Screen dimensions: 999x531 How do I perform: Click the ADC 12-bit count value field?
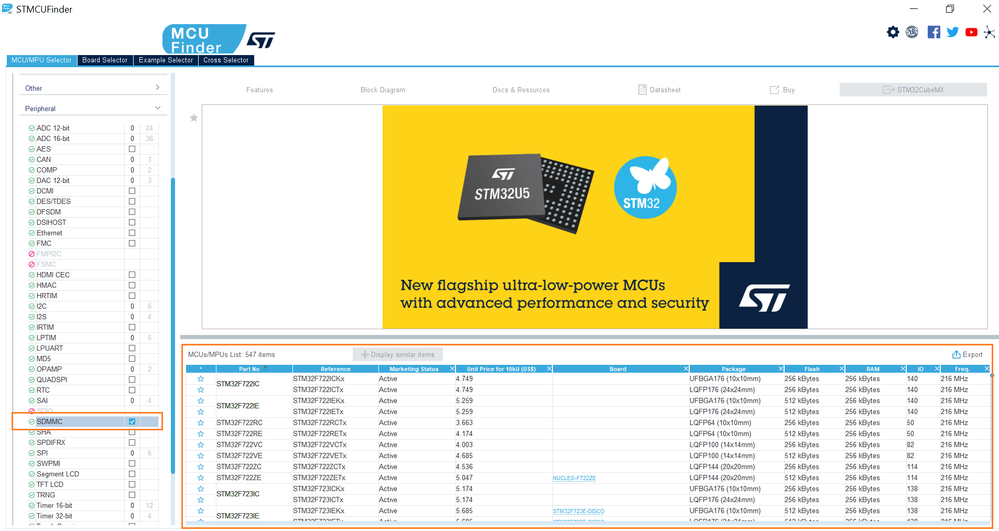click(132, 128)
